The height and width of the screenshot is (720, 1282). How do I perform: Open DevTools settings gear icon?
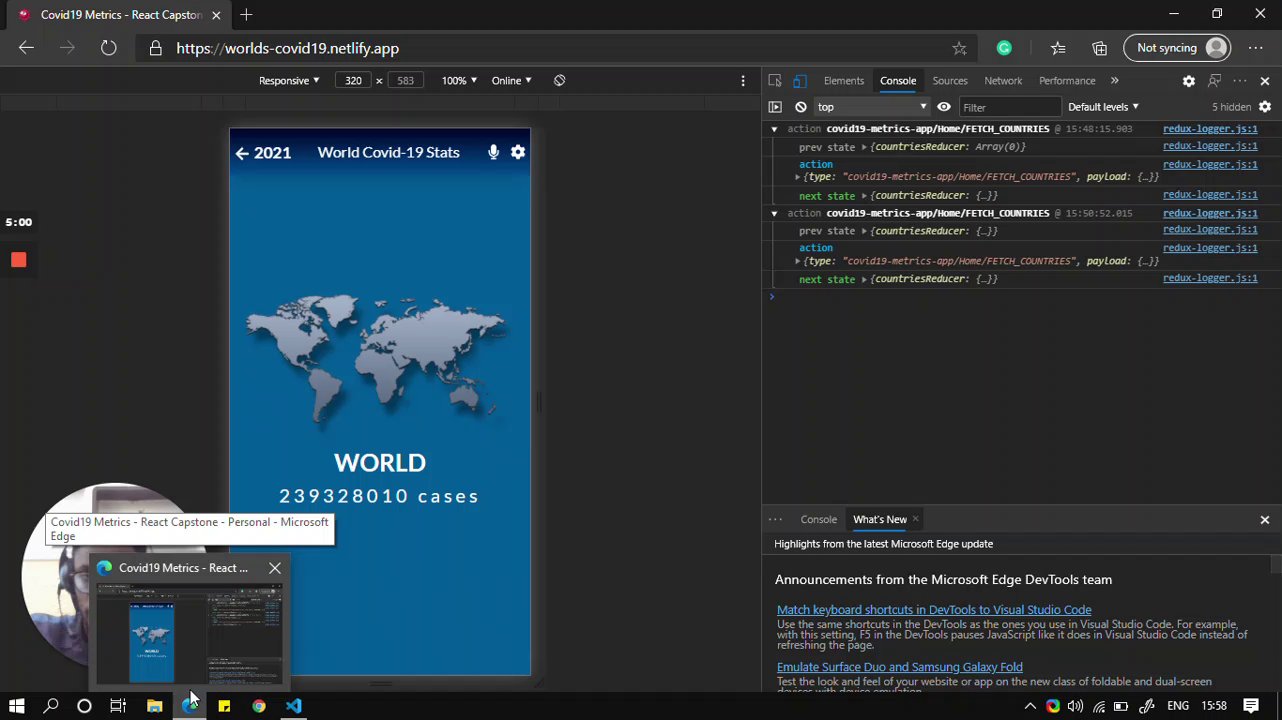click(1188, 81)
